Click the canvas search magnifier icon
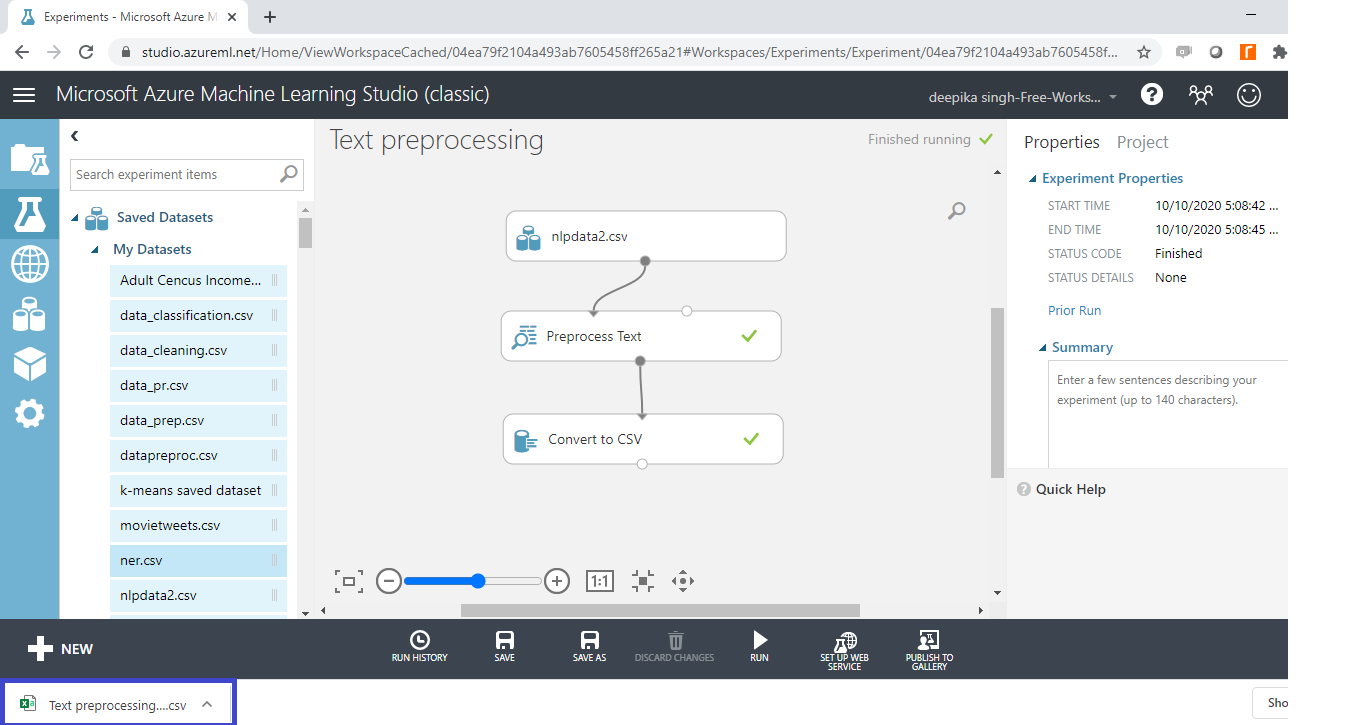Viewport: 1360px width, 725px height. click(x=957, y=210)
